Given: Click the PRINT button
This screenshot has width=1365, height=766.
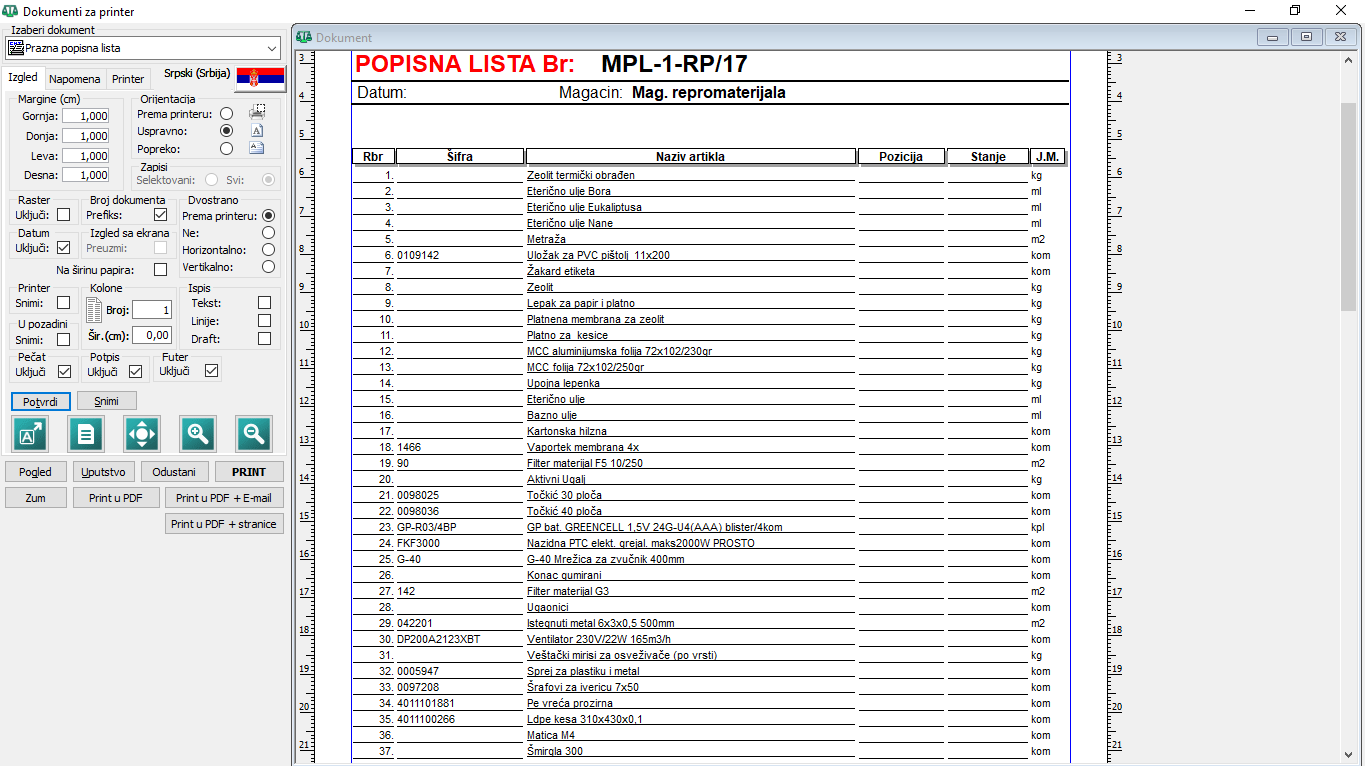Looking at the screenshot, I should (x=249, y=471).
